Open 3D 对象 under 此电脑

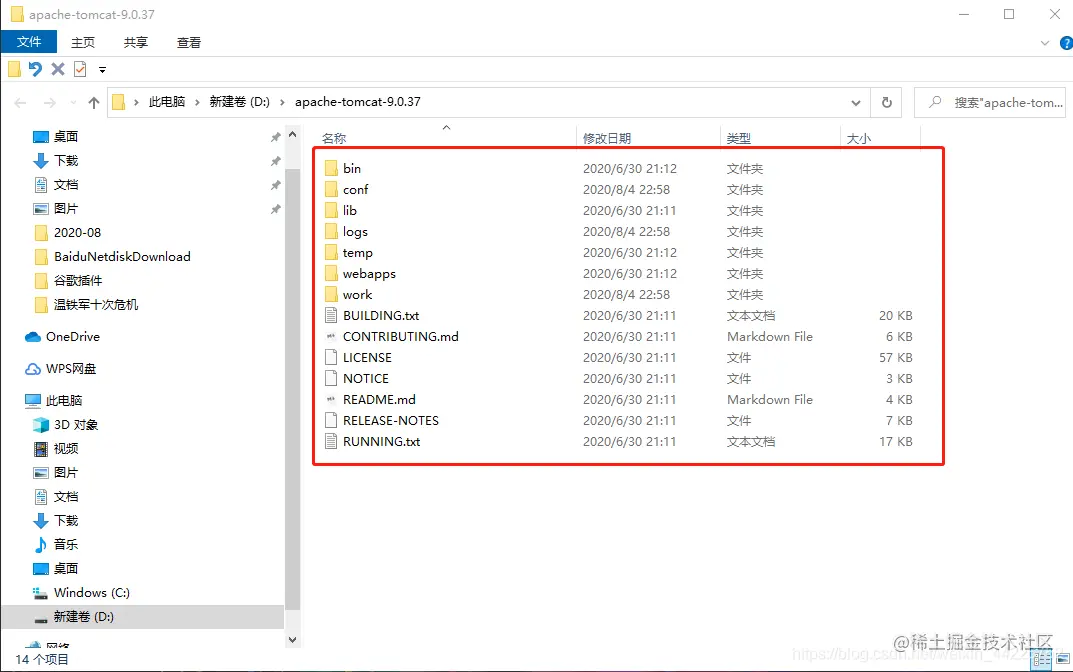point(76,425)
